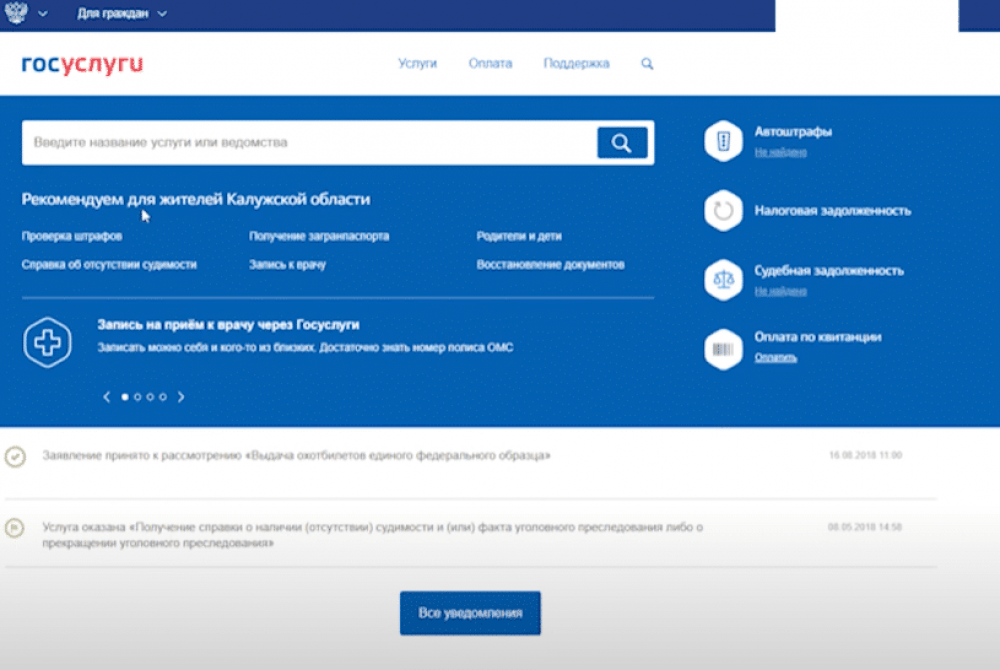
Task: Click the checkmark status icon for охотбилетов notification
Action: [15, 456]
